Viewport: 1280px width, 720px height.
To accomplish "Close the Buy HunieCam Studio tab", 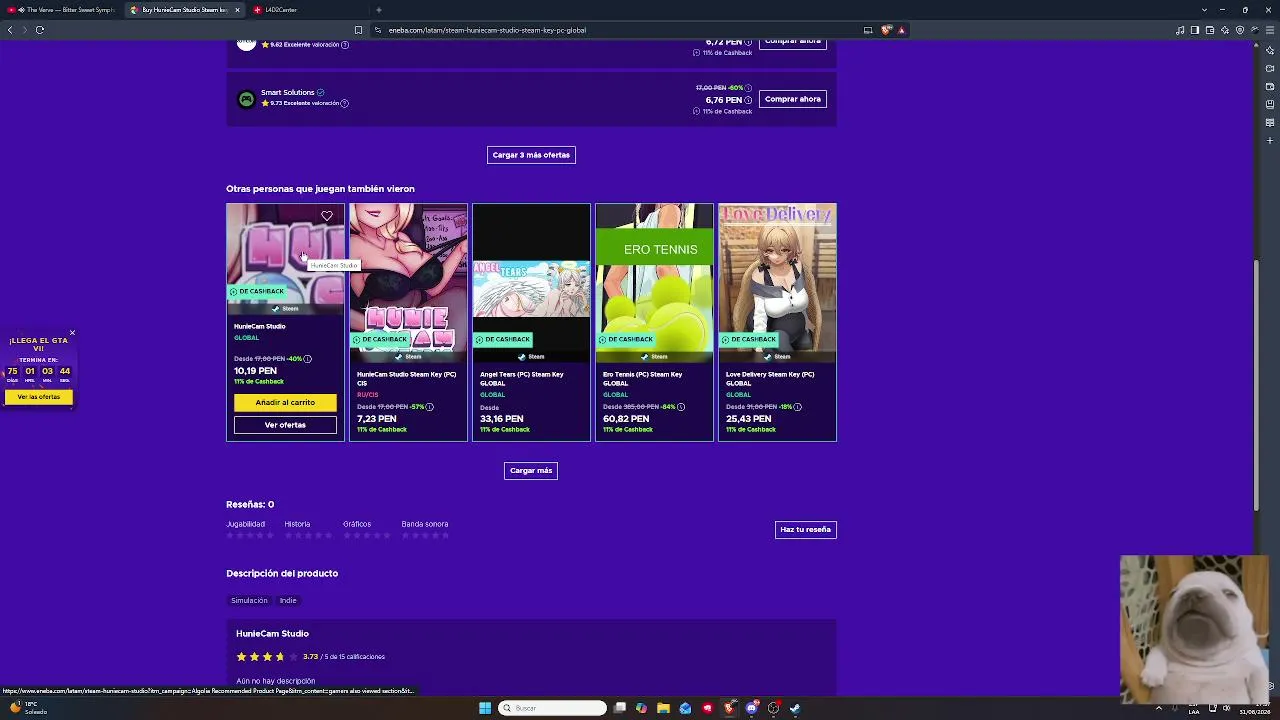I will pos(237,10).
